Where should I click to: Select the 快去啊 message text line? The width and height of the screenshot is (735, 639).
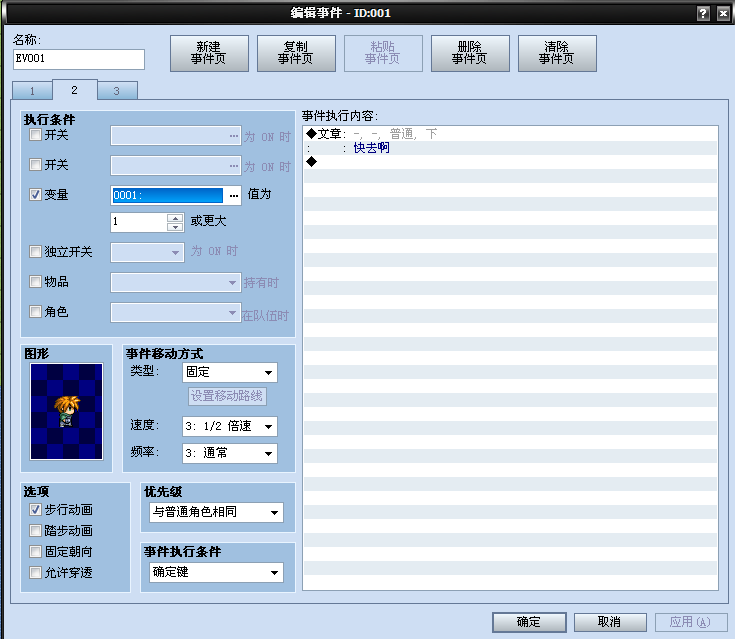[x=510, y=148]
